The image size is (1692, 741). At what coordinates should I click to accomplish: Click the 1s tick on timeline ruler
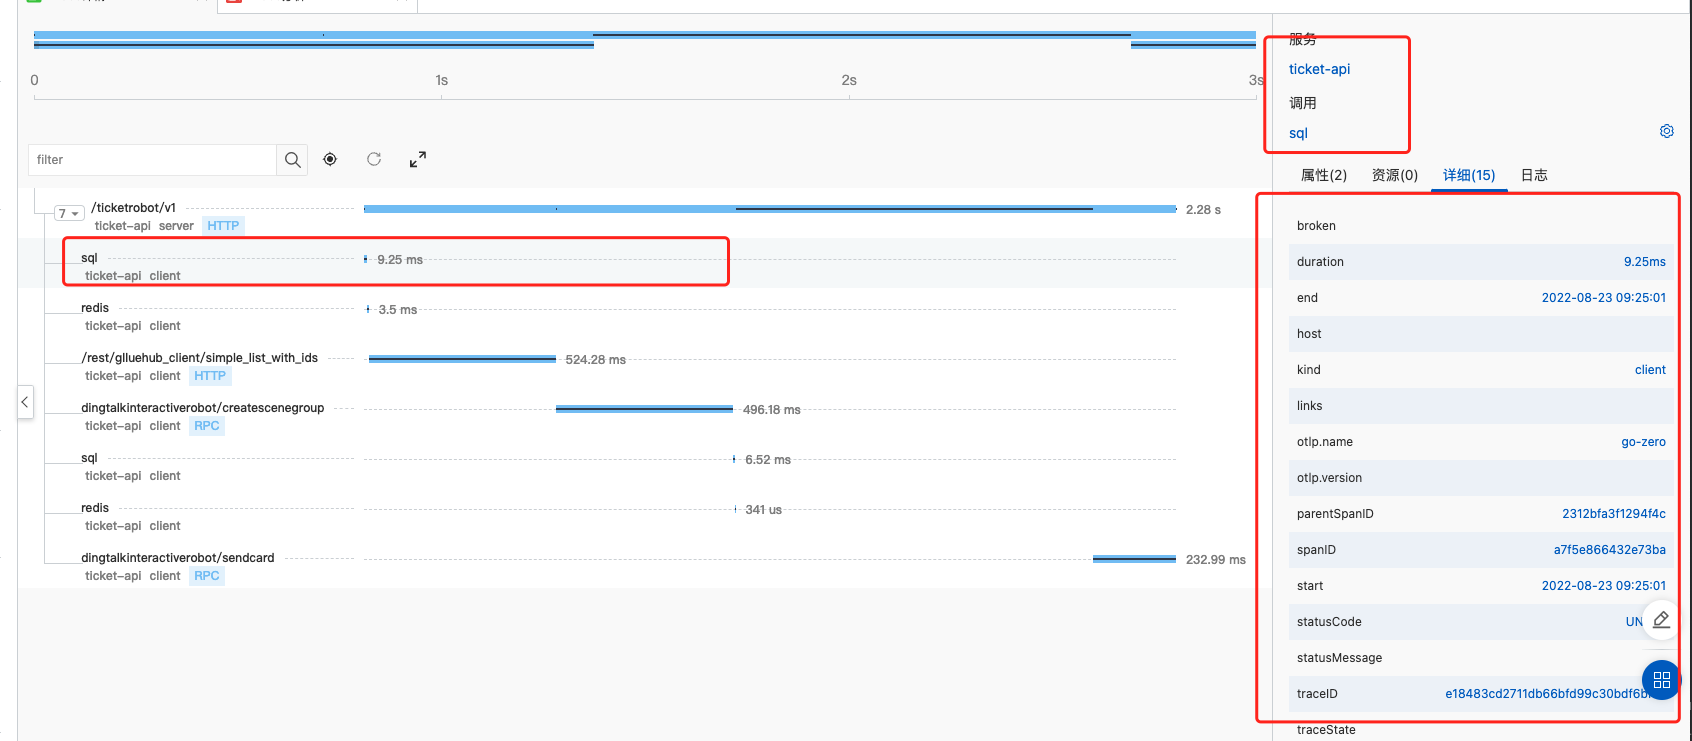(441, 80)
